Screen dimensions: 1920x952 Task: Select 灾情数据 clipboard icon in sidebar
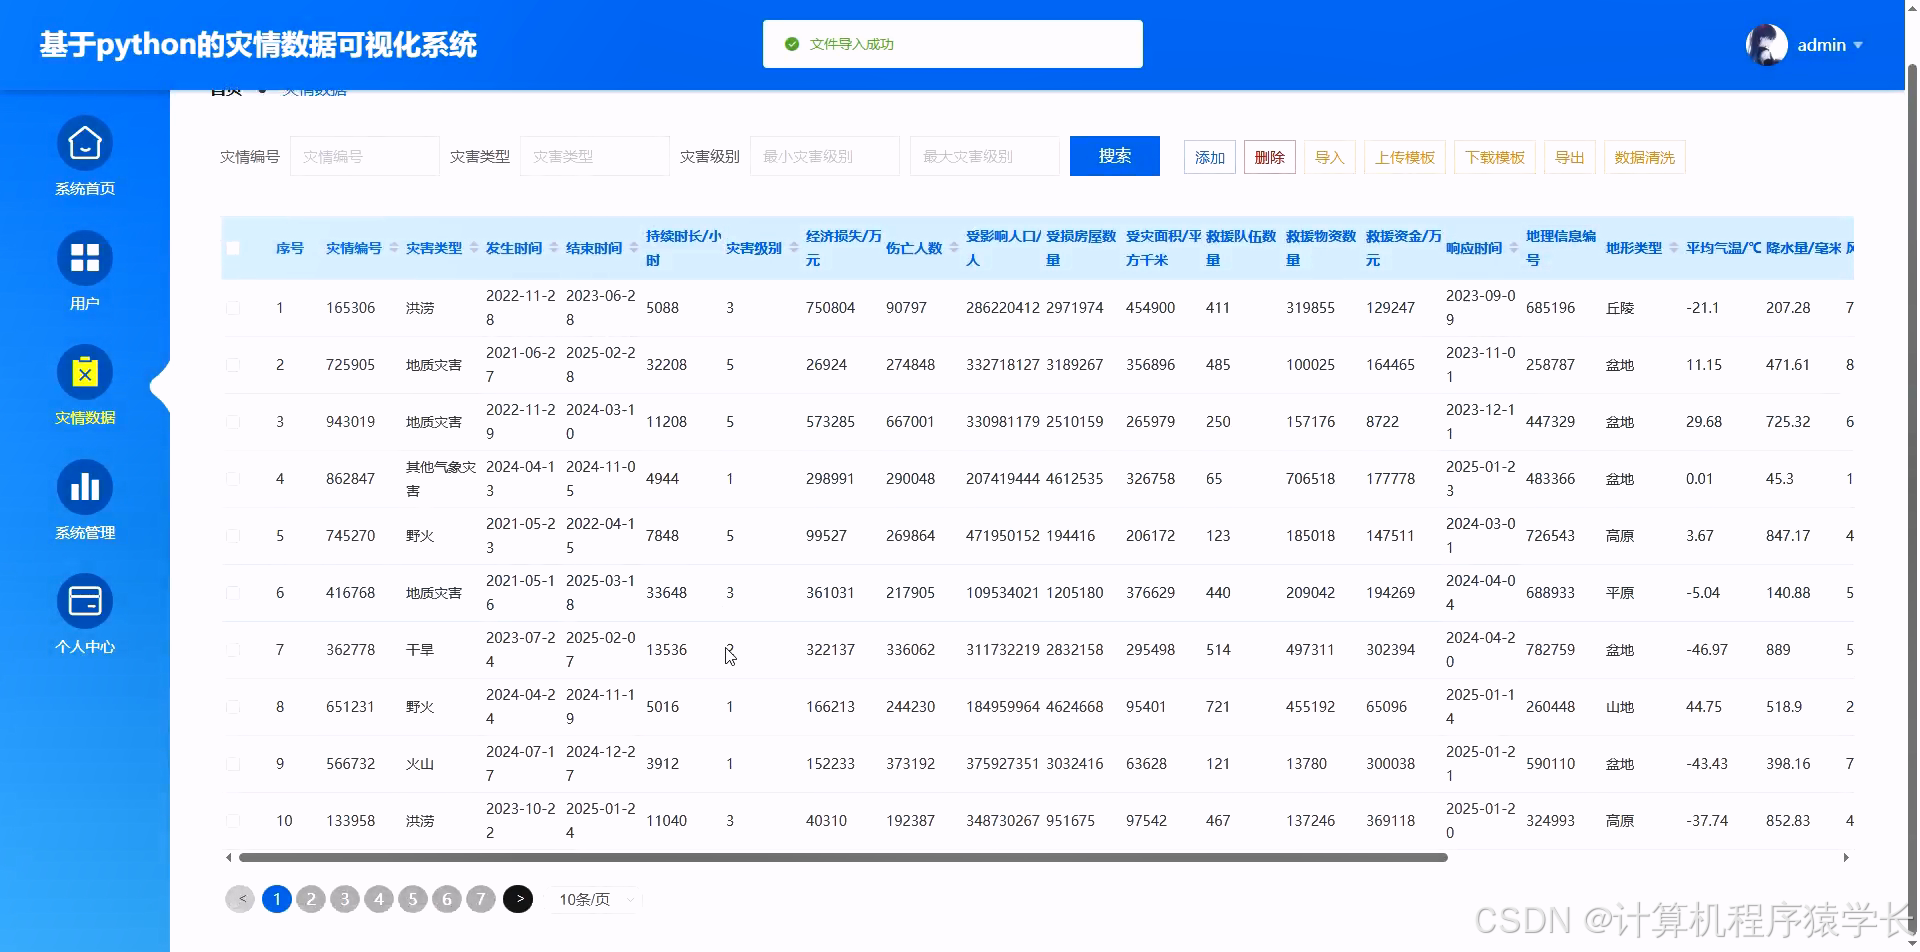click(x=85, y=373)
